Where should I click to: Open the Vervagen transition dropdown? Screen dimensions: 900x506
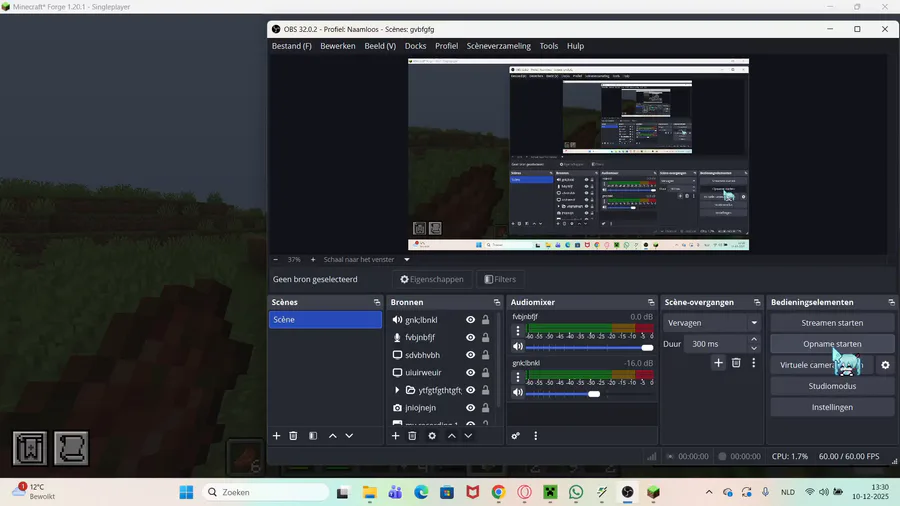712,323
